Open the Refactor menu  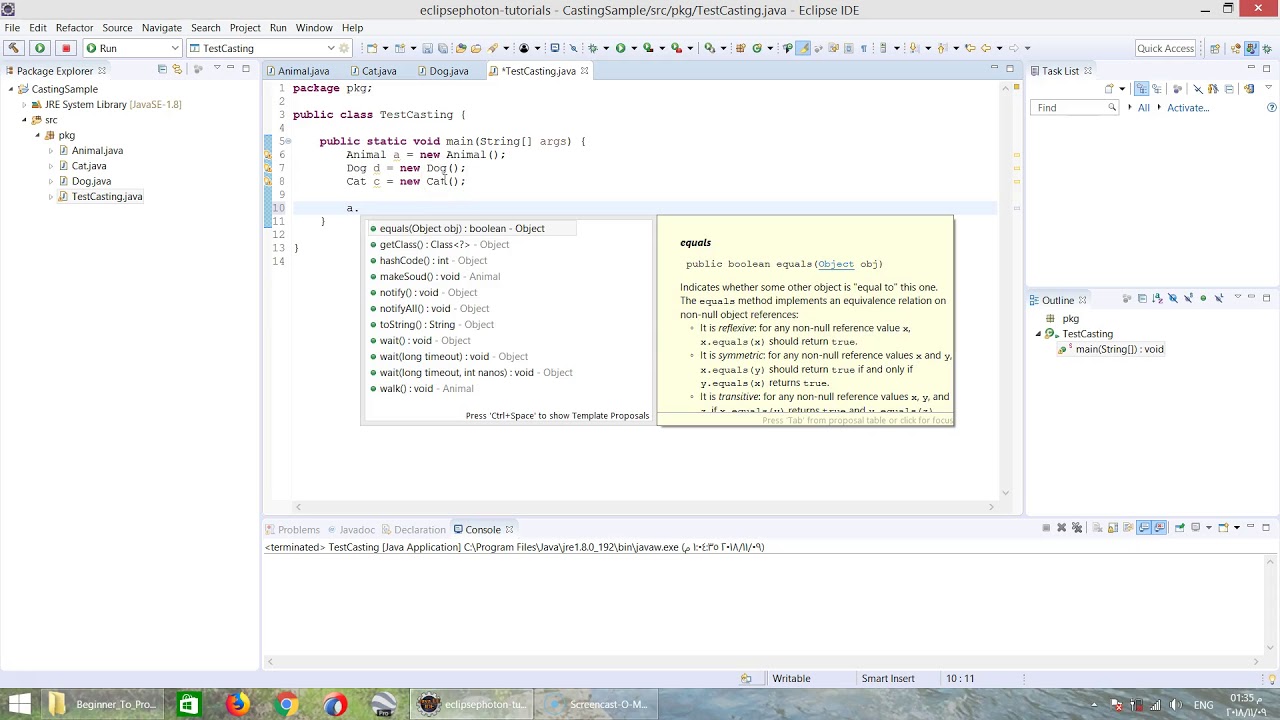(x=74, y=28)
